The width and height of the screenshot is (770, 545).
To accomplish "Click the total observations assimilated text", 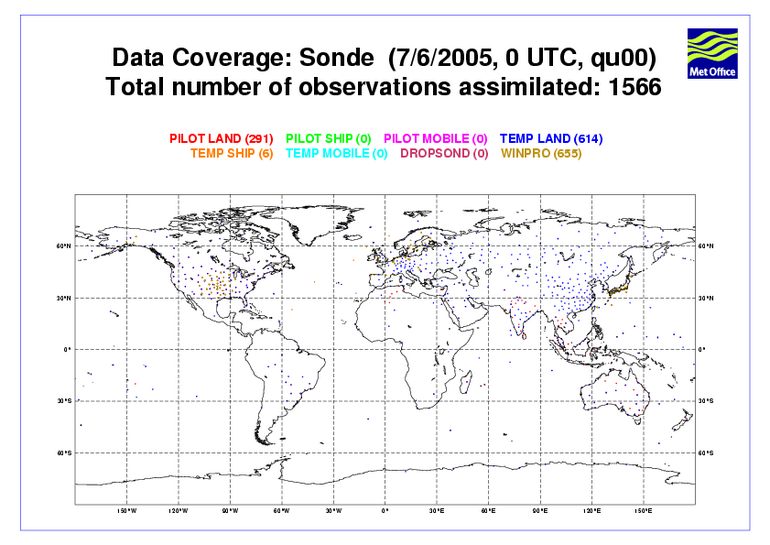I will click(383, 88).
